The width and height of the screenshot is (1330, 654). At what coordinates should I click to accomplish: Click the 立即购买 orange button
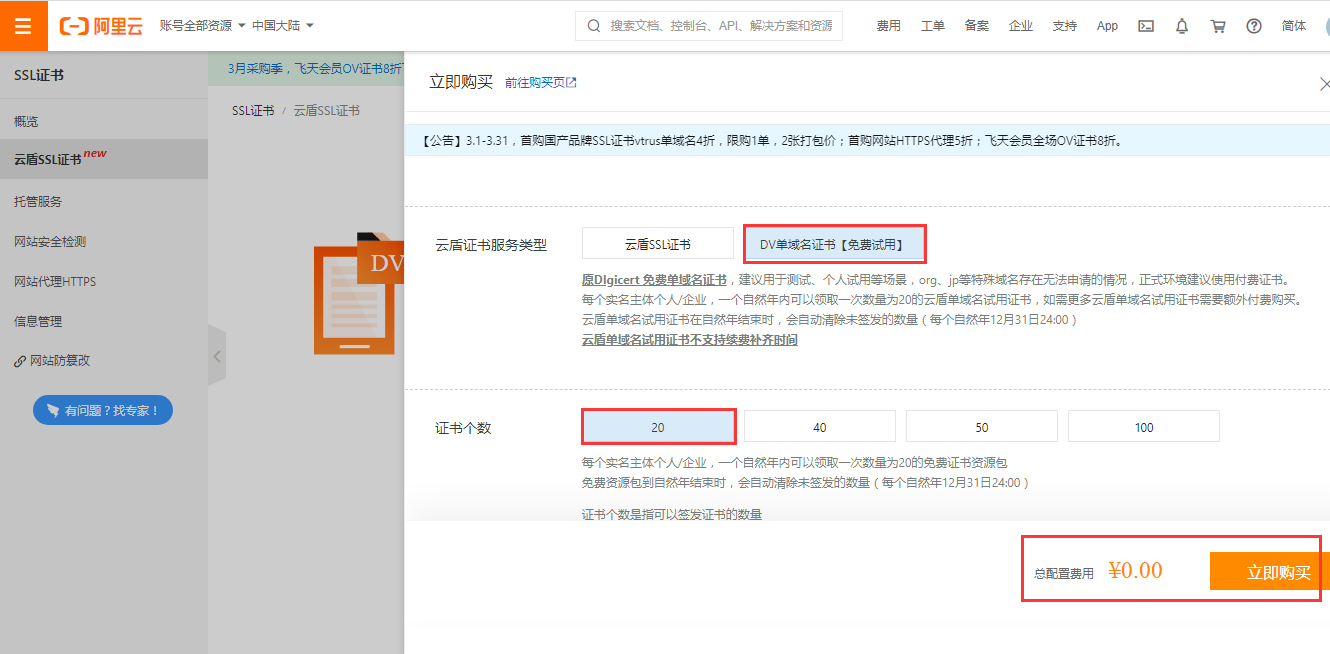1269,572
